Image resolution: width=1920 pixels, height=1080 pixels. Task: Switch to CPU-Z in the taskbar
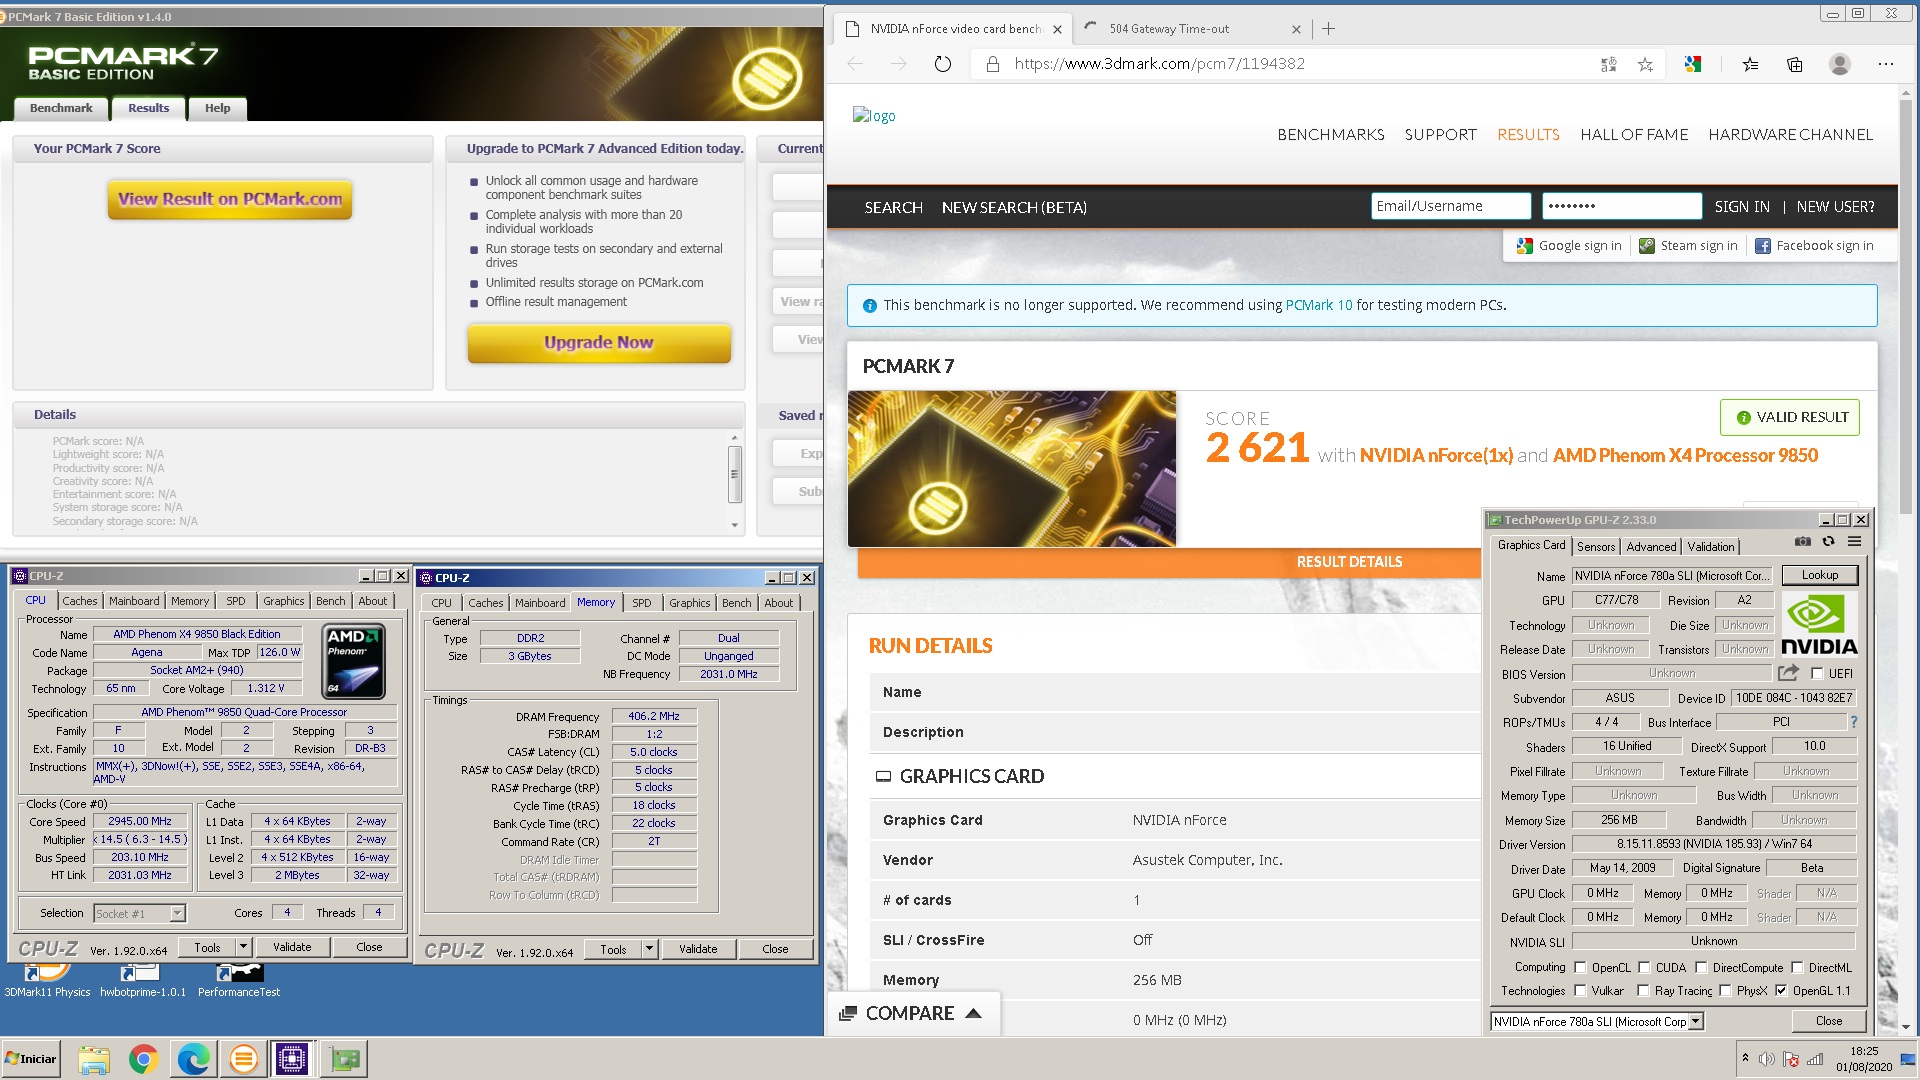(292, 1059)
